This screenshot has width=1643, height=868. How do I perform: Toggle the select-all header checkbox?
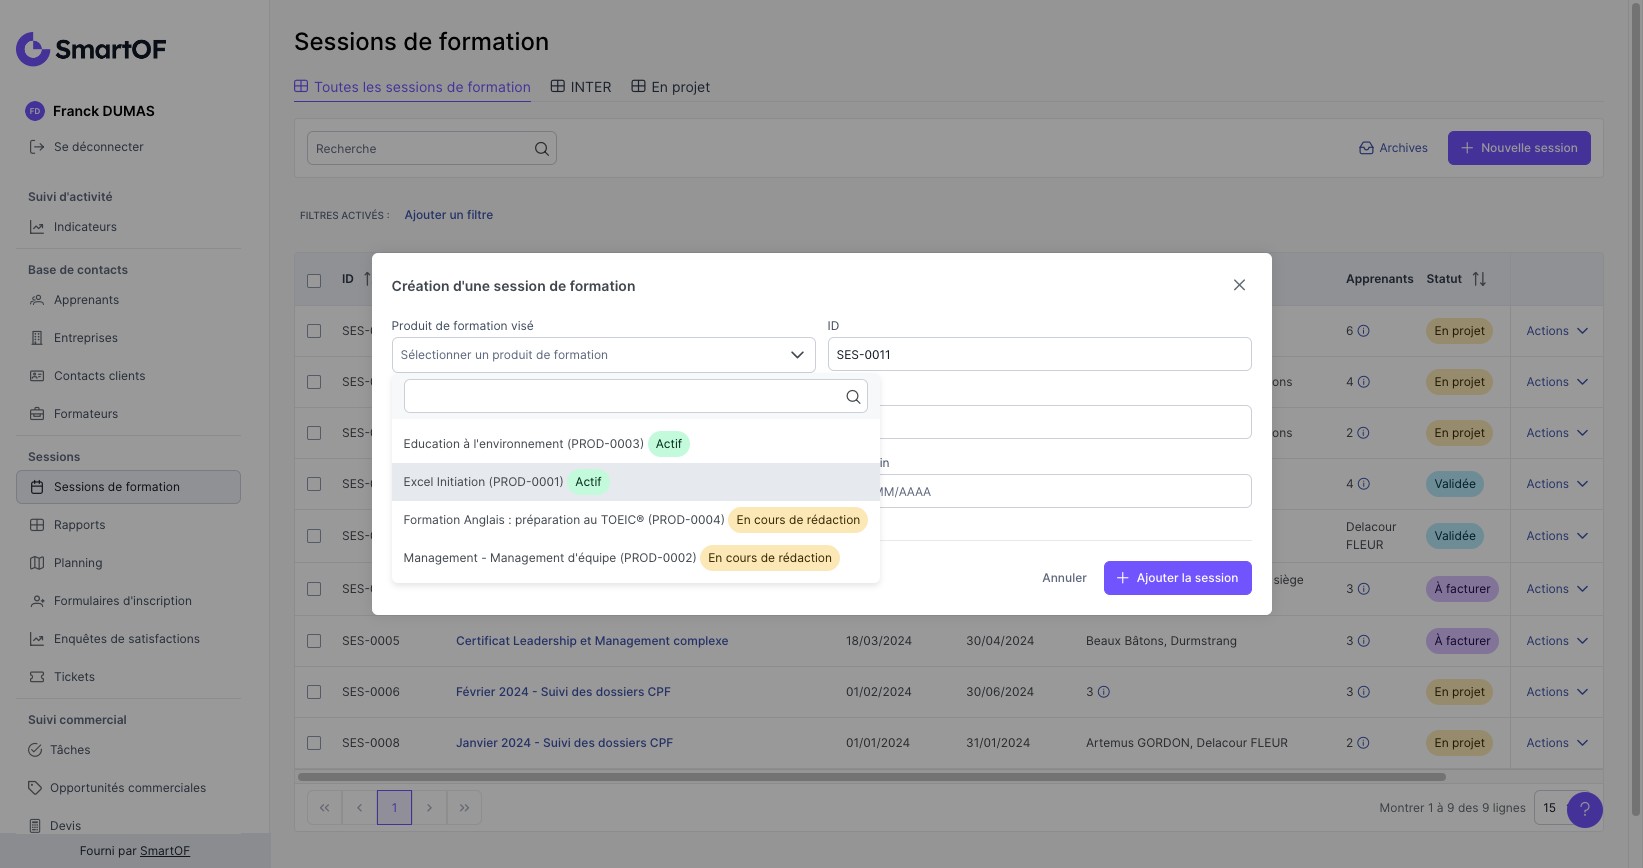click(x=314, y=280)
